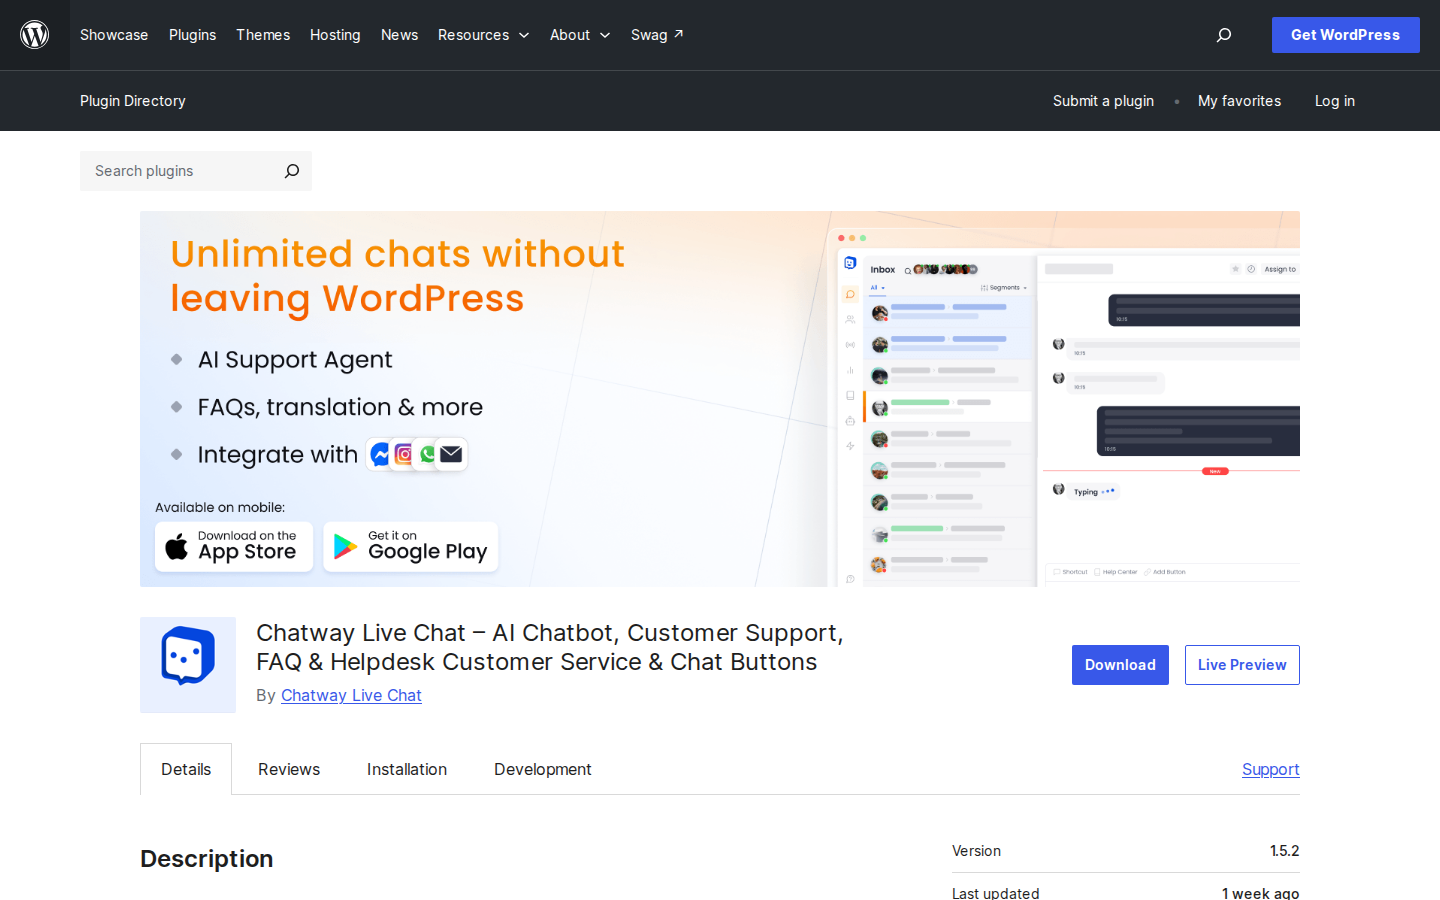
Task: Open the header search magnifier icon
Action: coord(1224,35)
